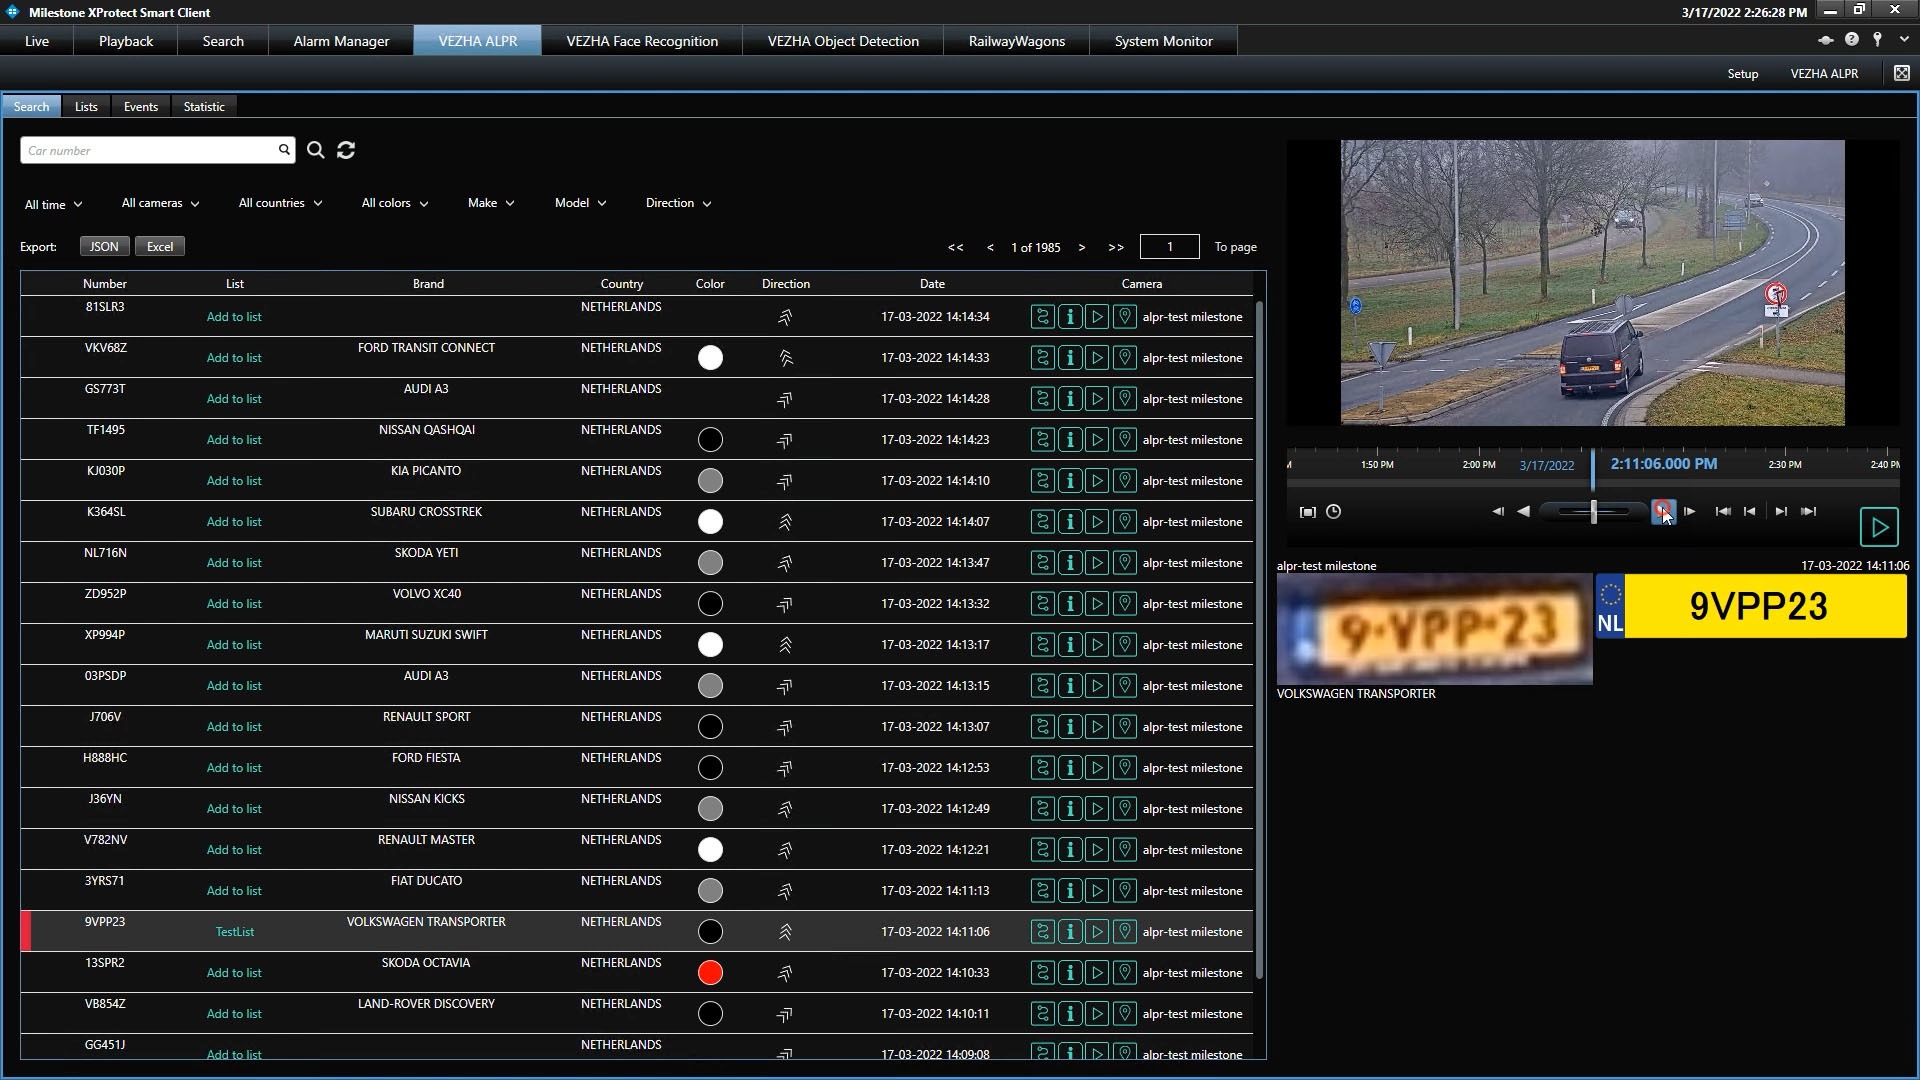The height and width of the screenshot is (1080, 1920).
Task: Jump to first sequence
Action: (1723, 511)
